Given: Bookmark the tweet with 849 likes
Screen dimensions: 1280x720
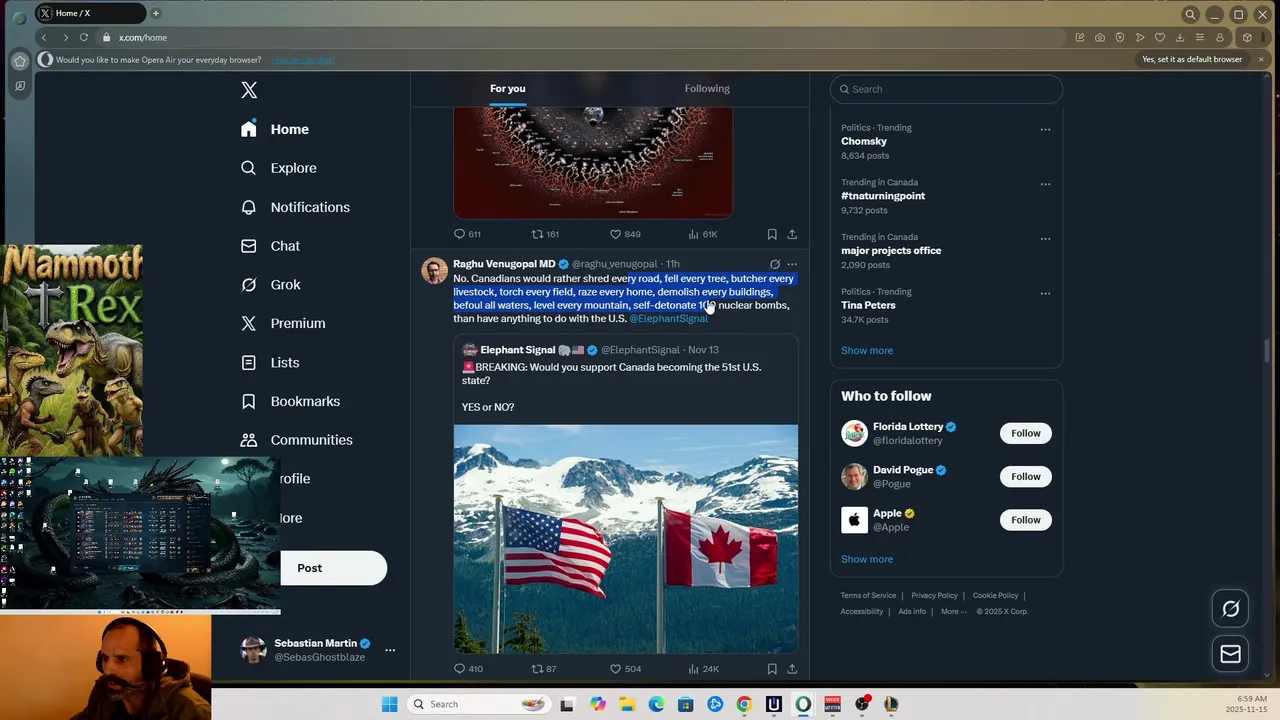Looking at the screenshot, I should tap(772, 234).
